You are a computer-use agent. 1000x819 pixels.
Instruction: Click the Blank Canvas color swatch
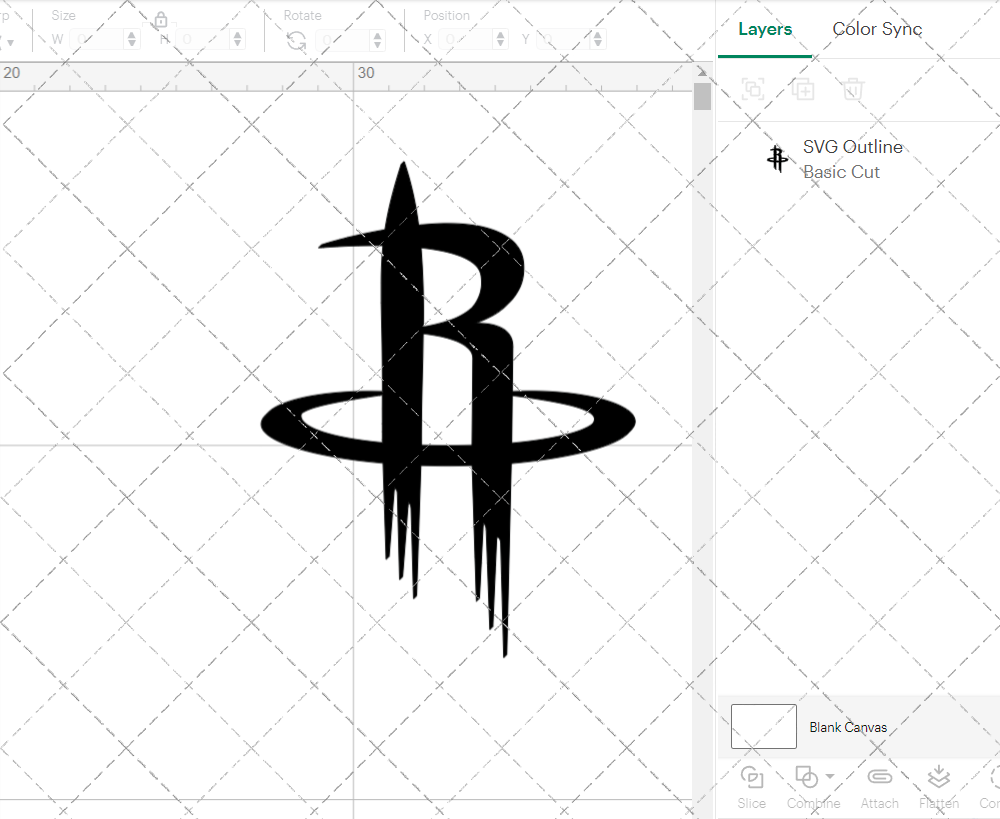tap(763, 727)
